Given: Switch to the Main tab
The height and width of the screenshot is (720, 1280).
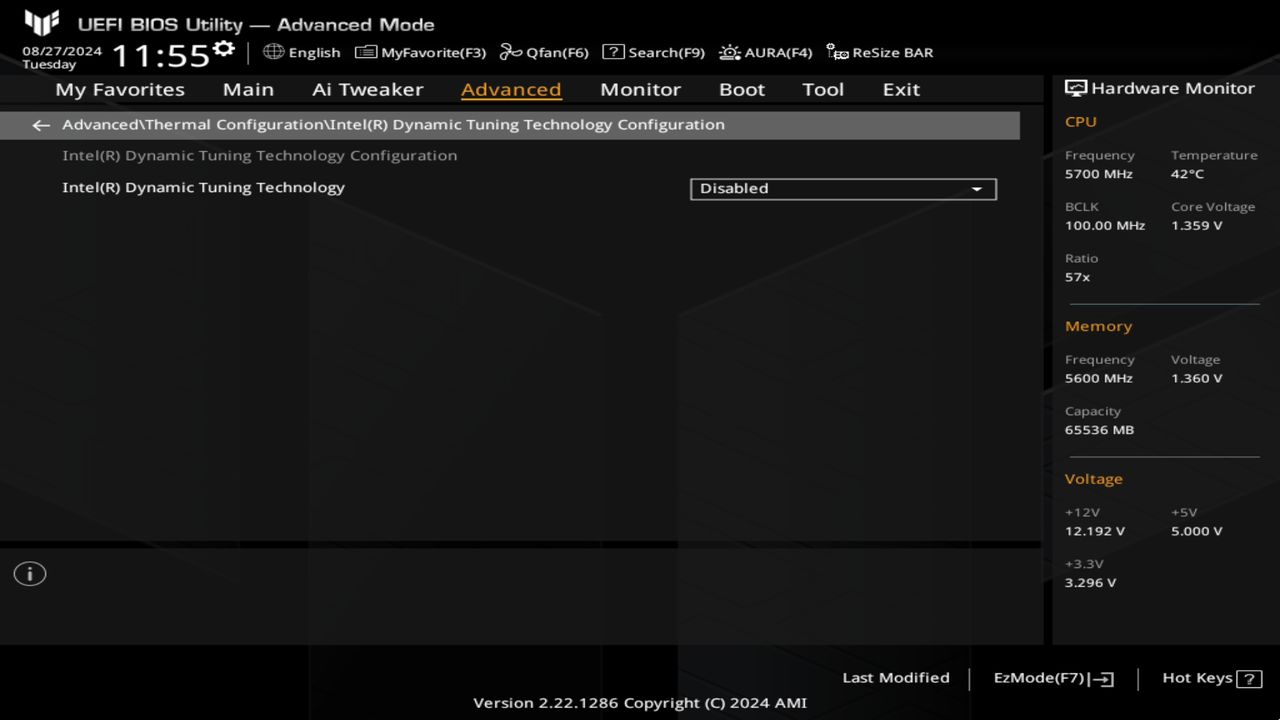Looking at the screenshot, I should (248, 89).
